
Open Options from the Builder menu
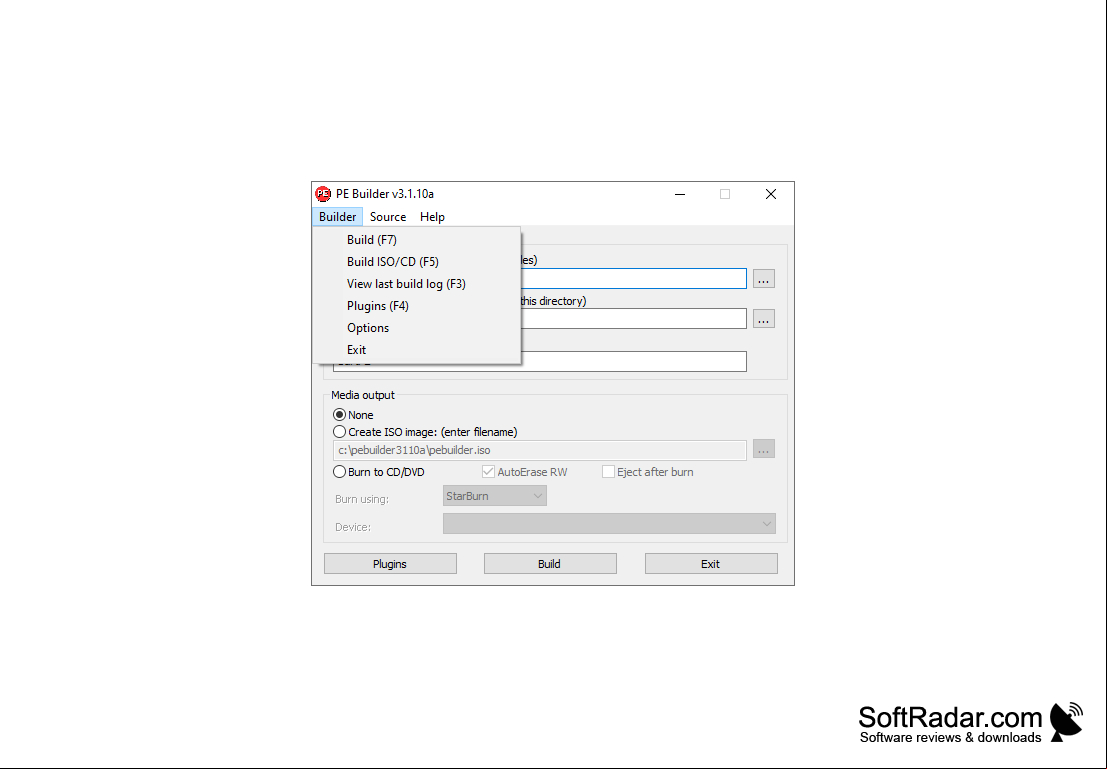point(417,328)
